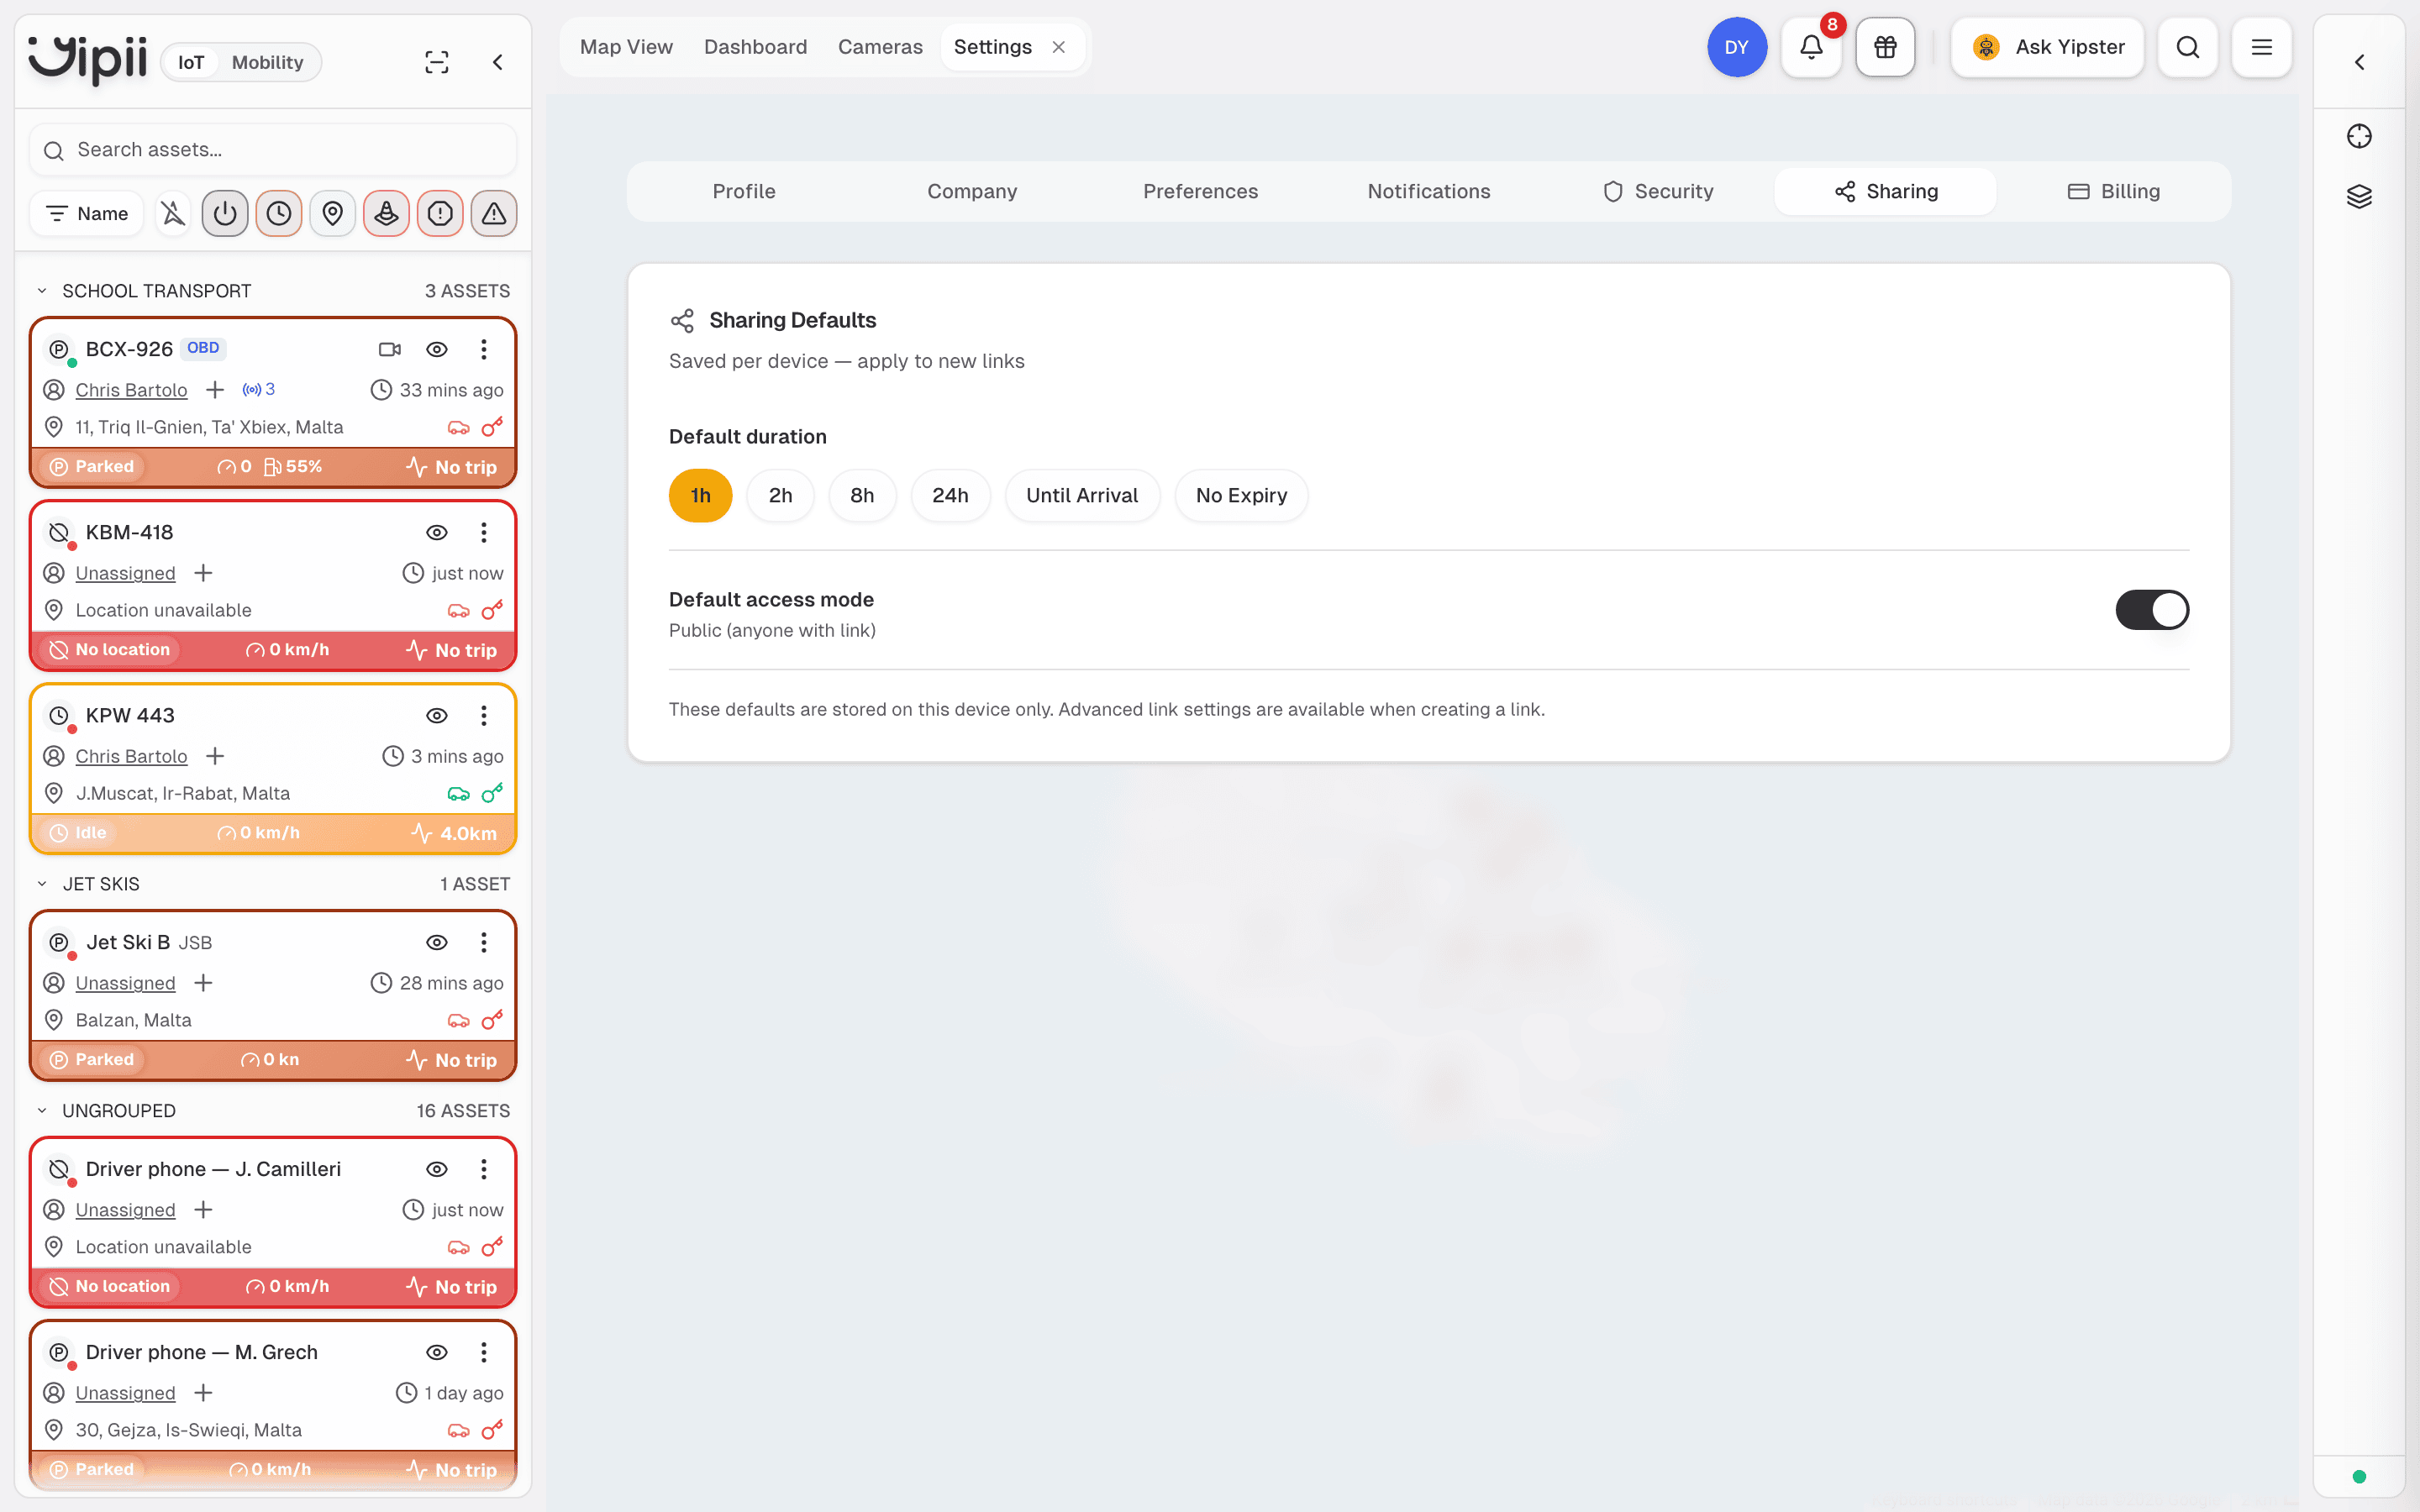Viewport: 2420px width, 1512px height.
Task: Select the IoT mode switch
Action: (x=191, y=62)
